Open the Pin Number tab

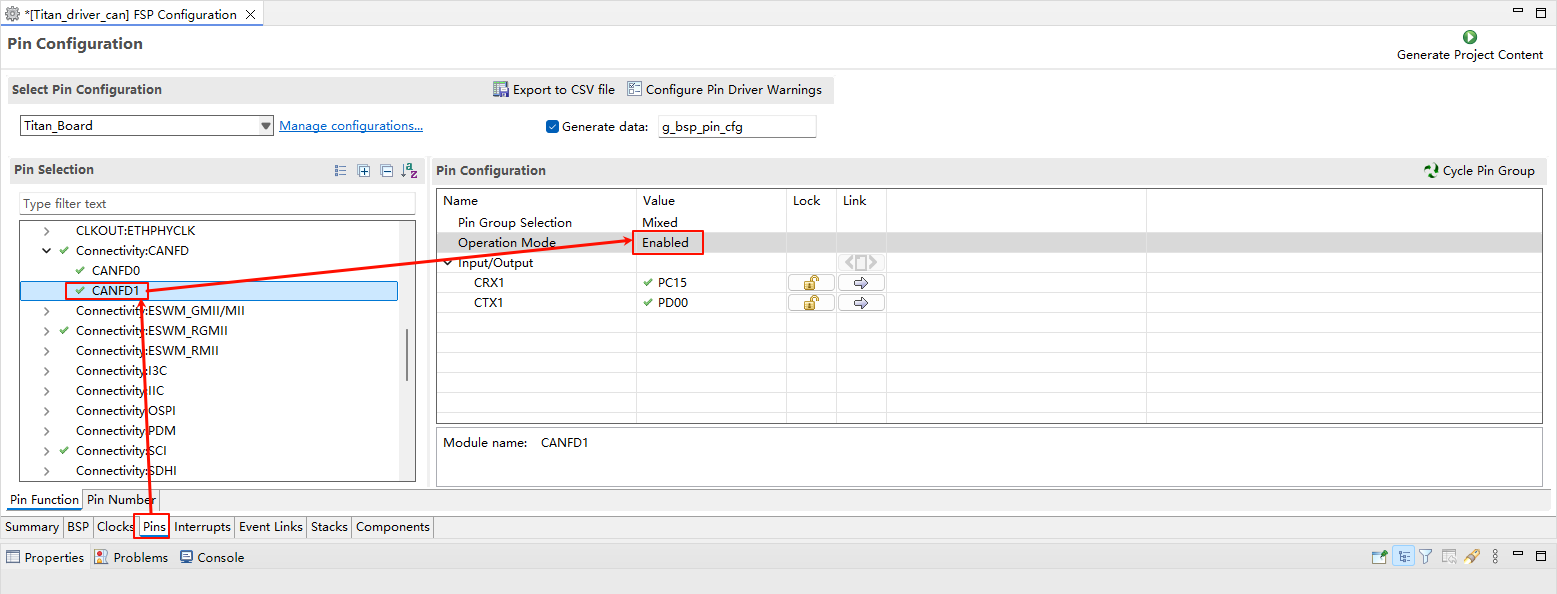(x=120, y=500)
